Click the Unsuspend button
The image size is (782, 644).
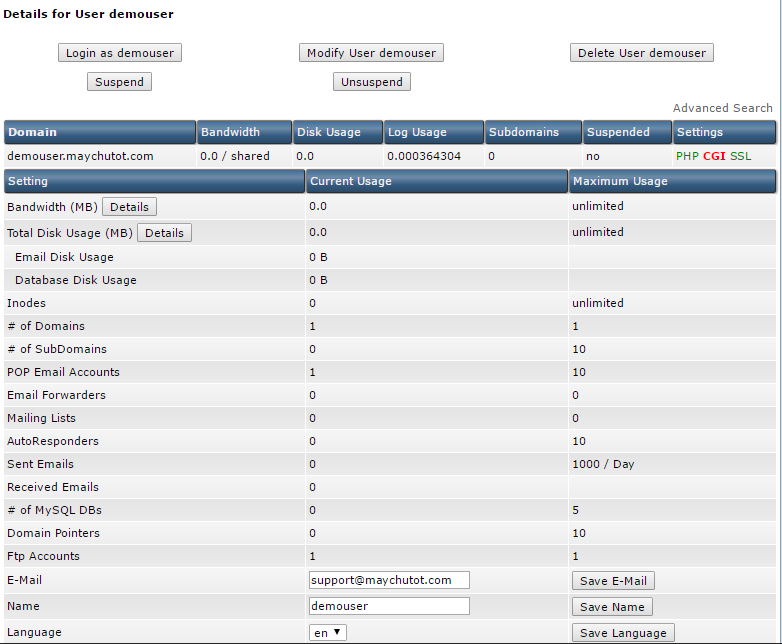(x=372, y=82)
